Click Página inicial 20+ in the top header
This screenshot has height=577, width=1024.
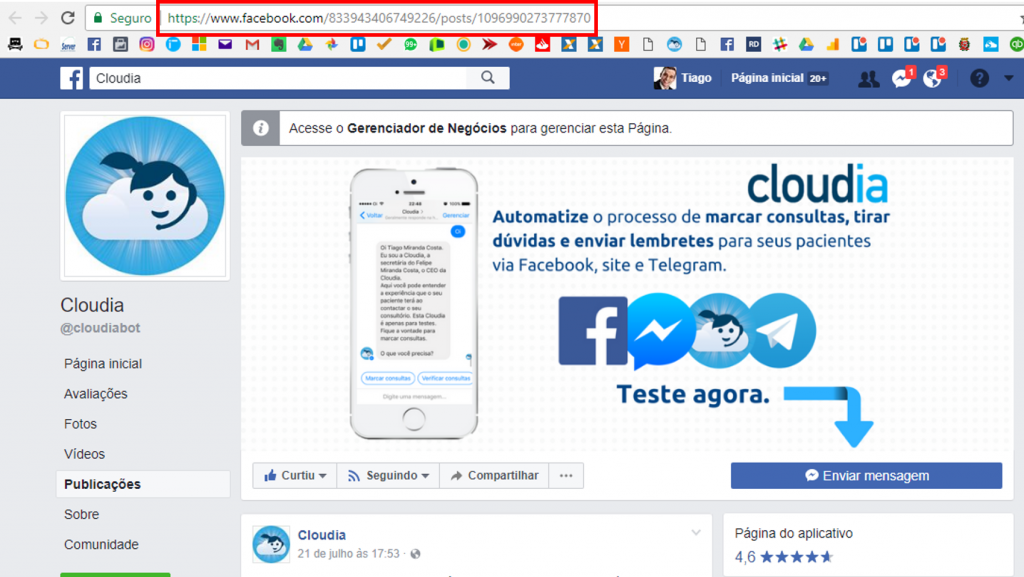(x=779, y=78)
